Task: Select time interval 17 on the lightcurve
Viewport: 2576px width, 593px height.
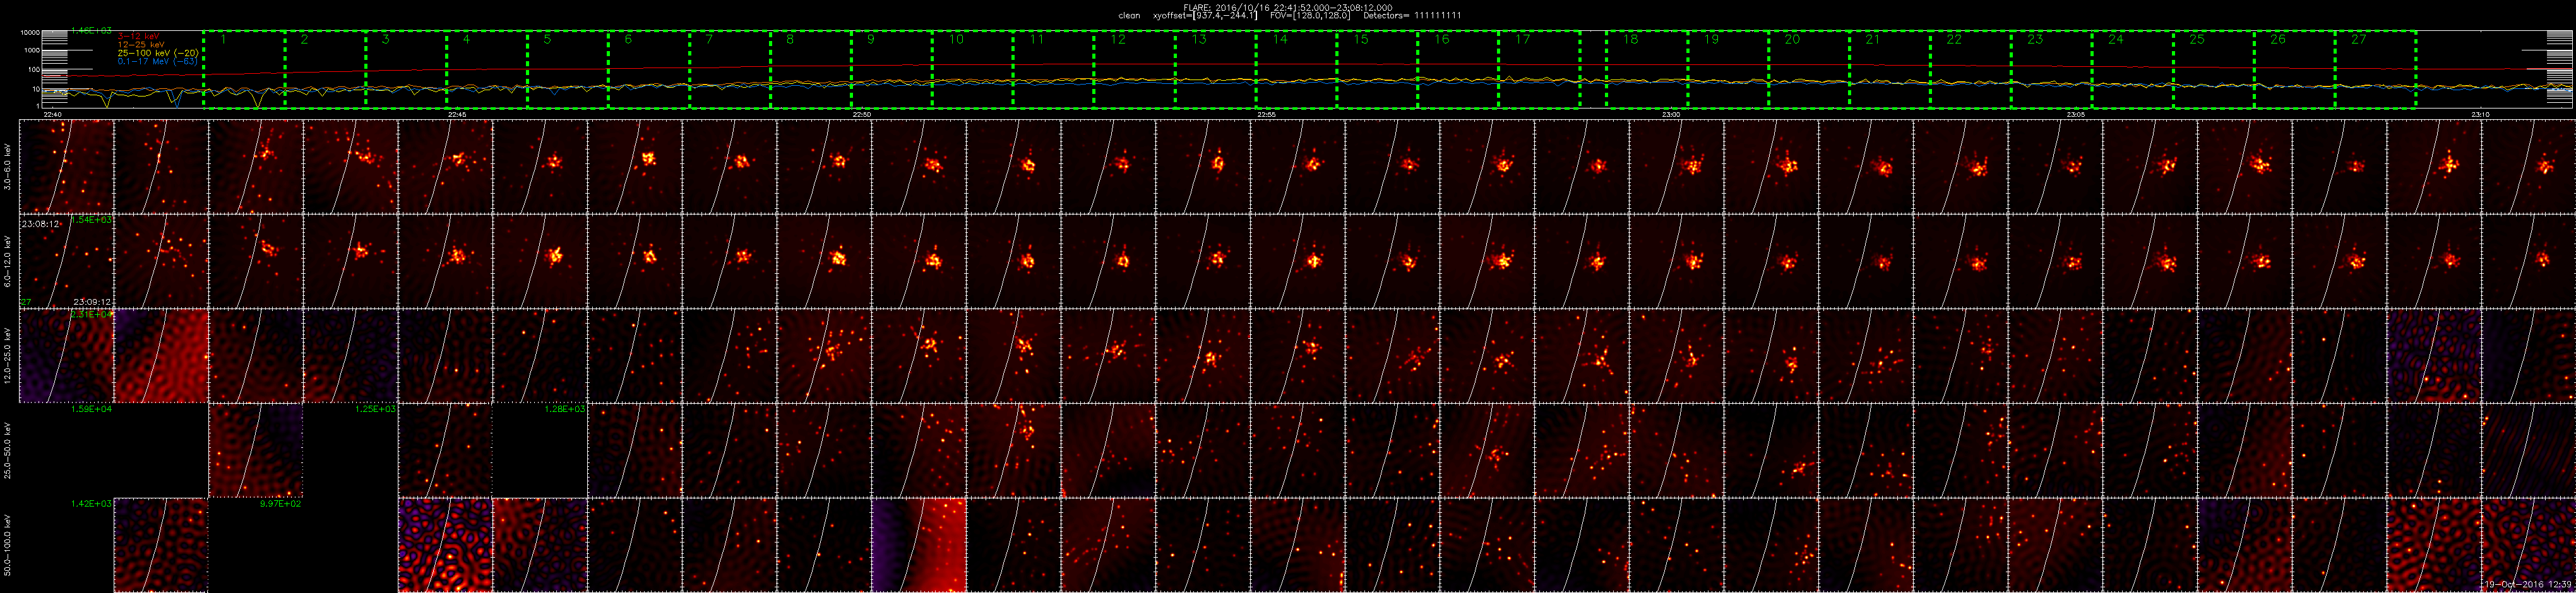Action: click(1540, 69)
